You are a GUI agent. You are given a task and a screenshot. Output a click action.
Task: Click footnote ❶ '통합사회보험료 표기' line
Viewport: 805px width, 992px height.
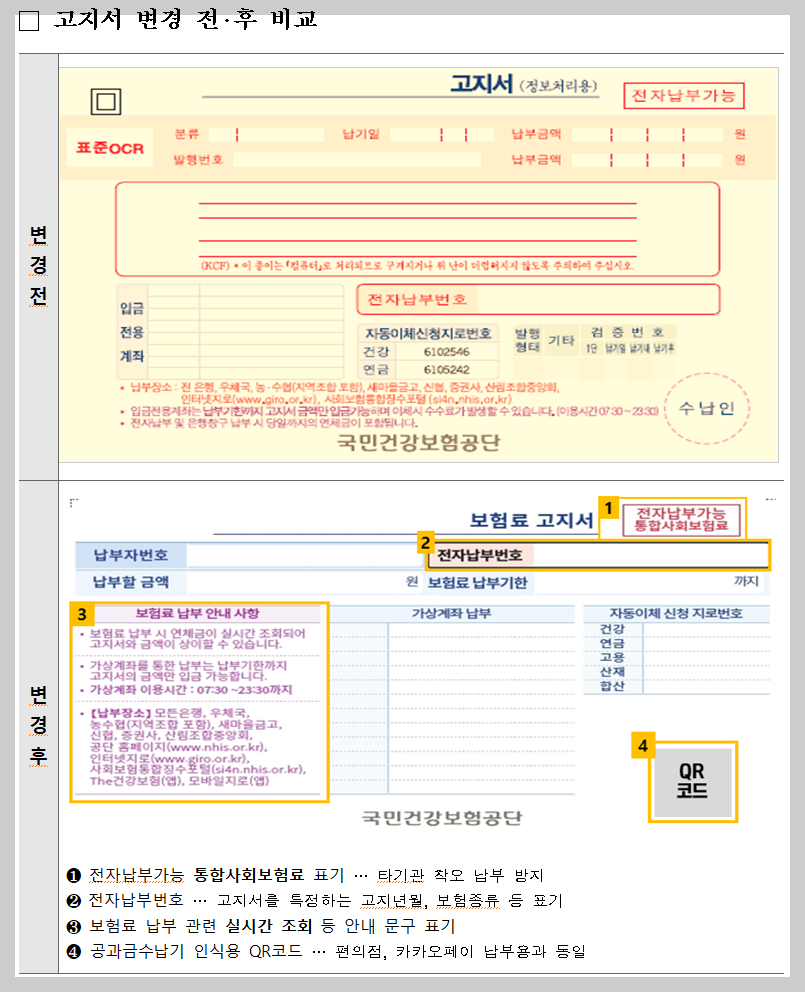(x=305, y=875)
